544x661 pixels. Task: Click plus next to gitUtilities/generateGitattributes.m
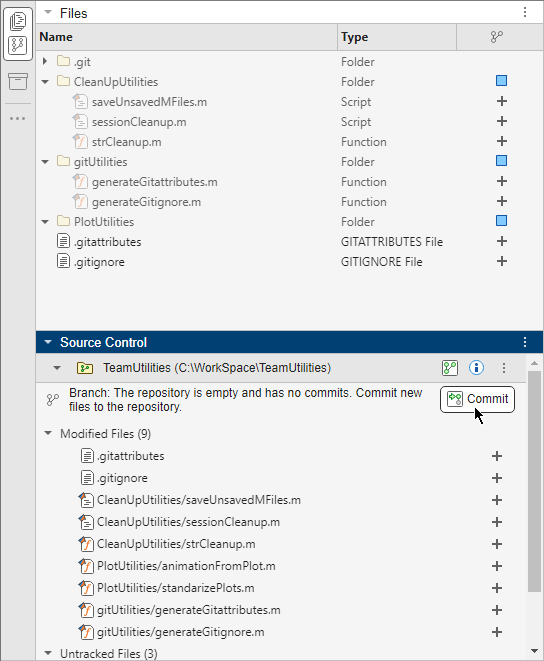tap(497, 610)
